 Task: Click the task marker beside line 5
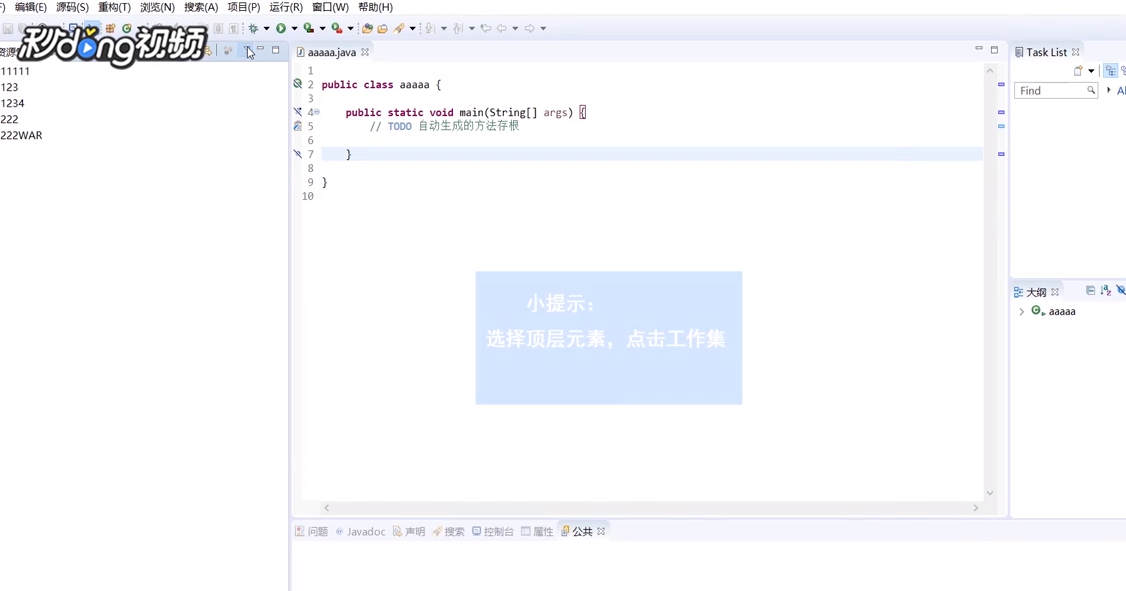pyautogui.click(x=297, y=126)
